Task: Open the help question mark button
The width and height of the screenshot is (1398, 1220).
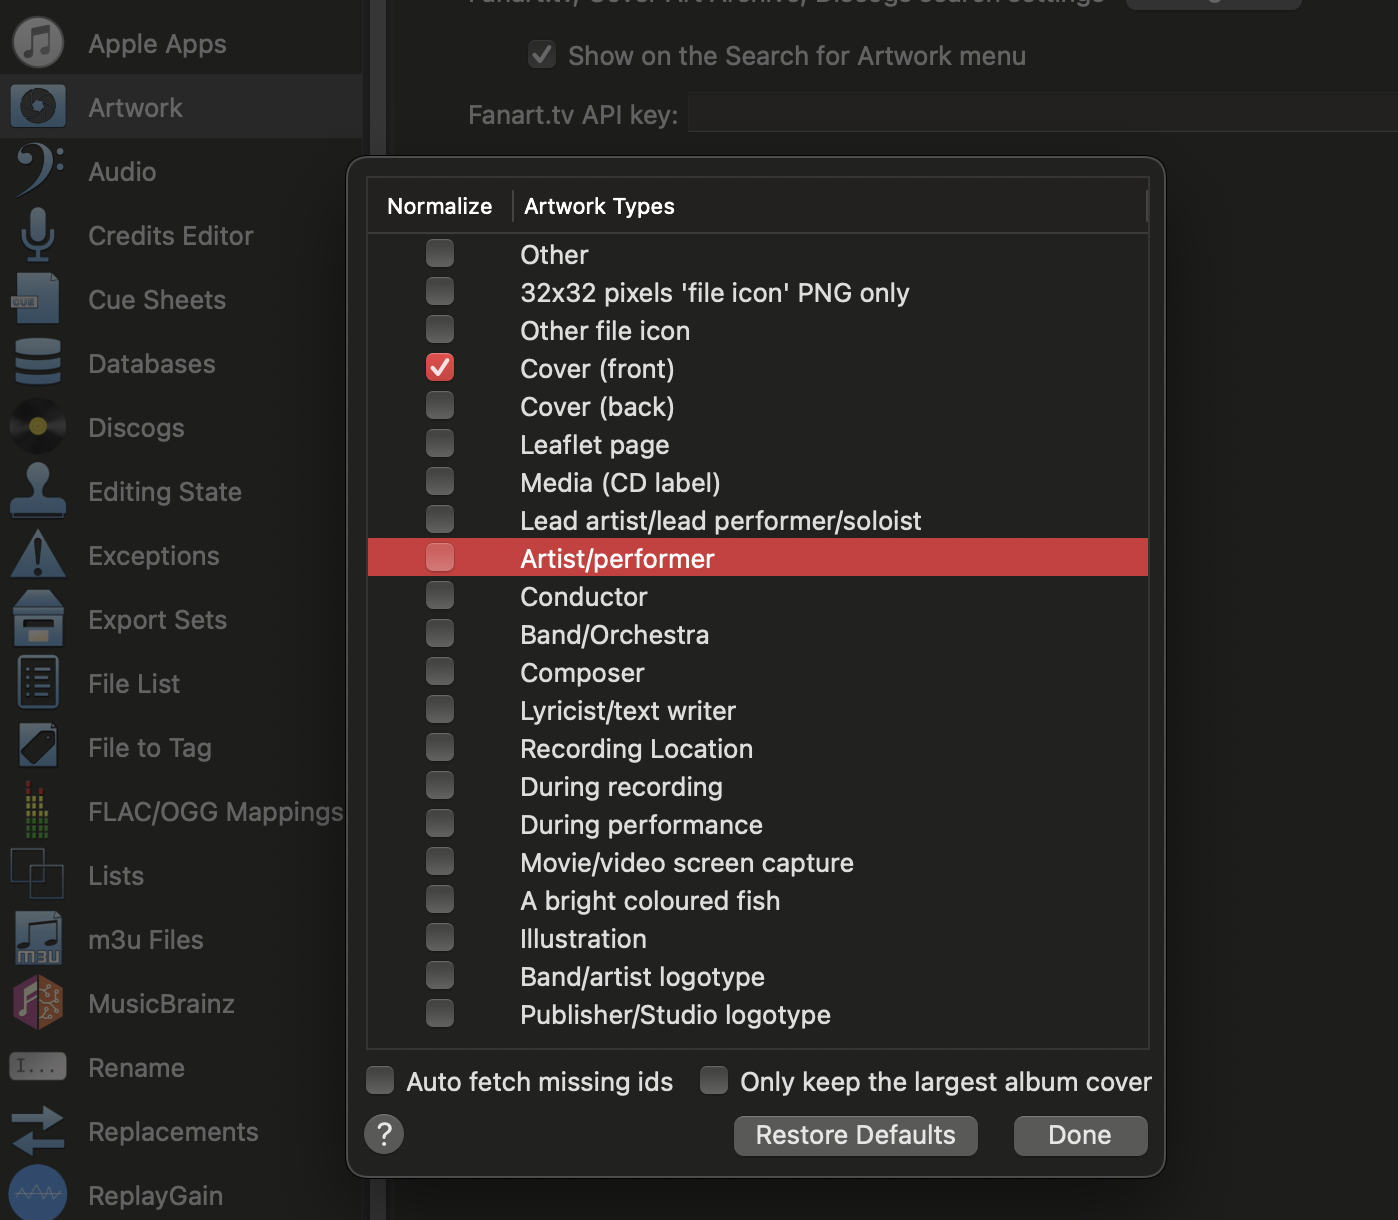Action: point(384,1134)
